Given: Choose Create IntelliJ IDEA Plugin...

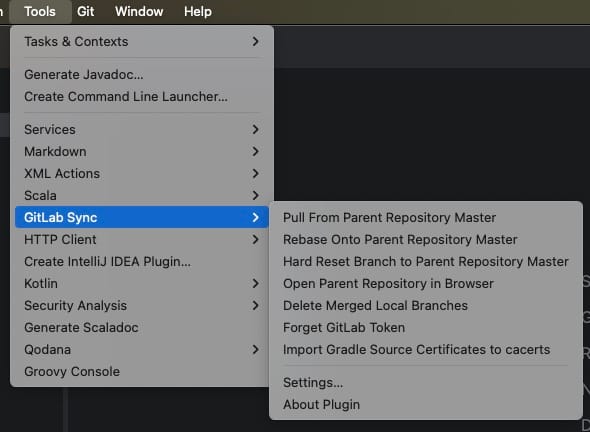Looking at the screenshot, I should (141, 262).
